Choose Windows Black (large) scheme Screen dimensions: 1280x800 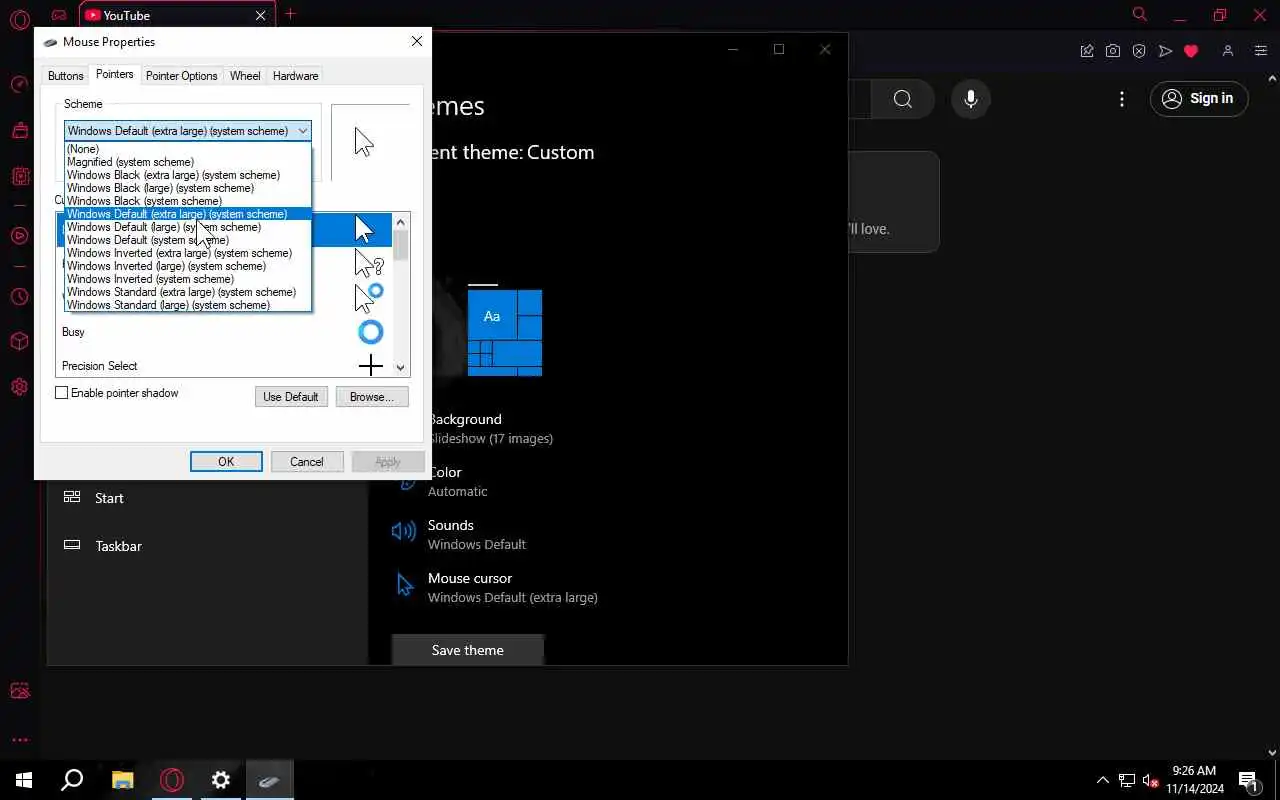[x=188, y=188]
